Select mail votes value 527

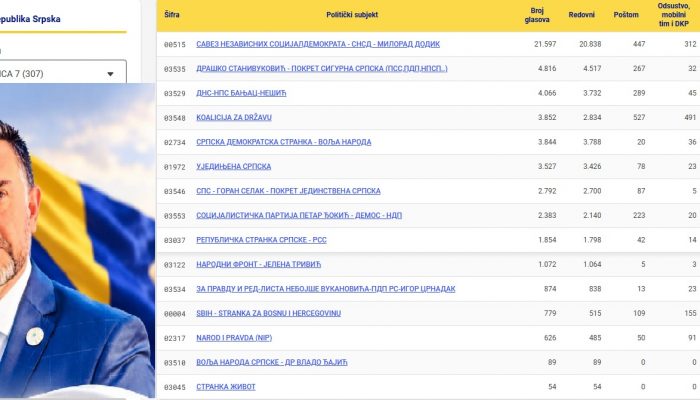point(639,117)
